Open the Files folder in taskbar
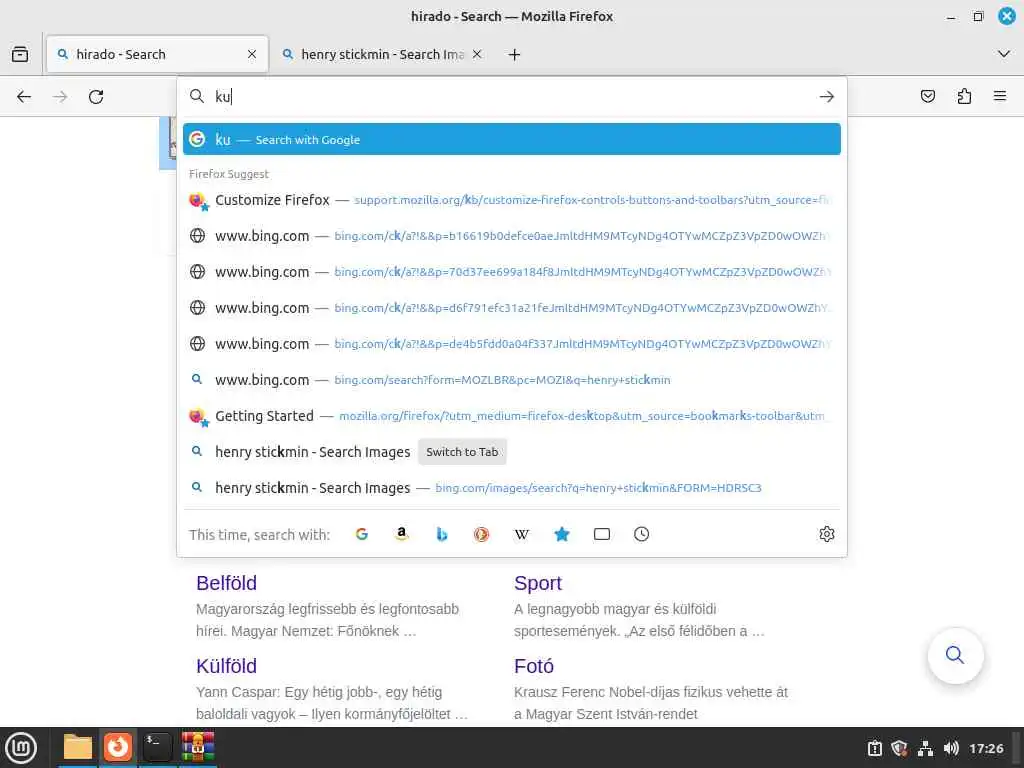The height and width of the screenshot is (768, 1024). (78, 747)
